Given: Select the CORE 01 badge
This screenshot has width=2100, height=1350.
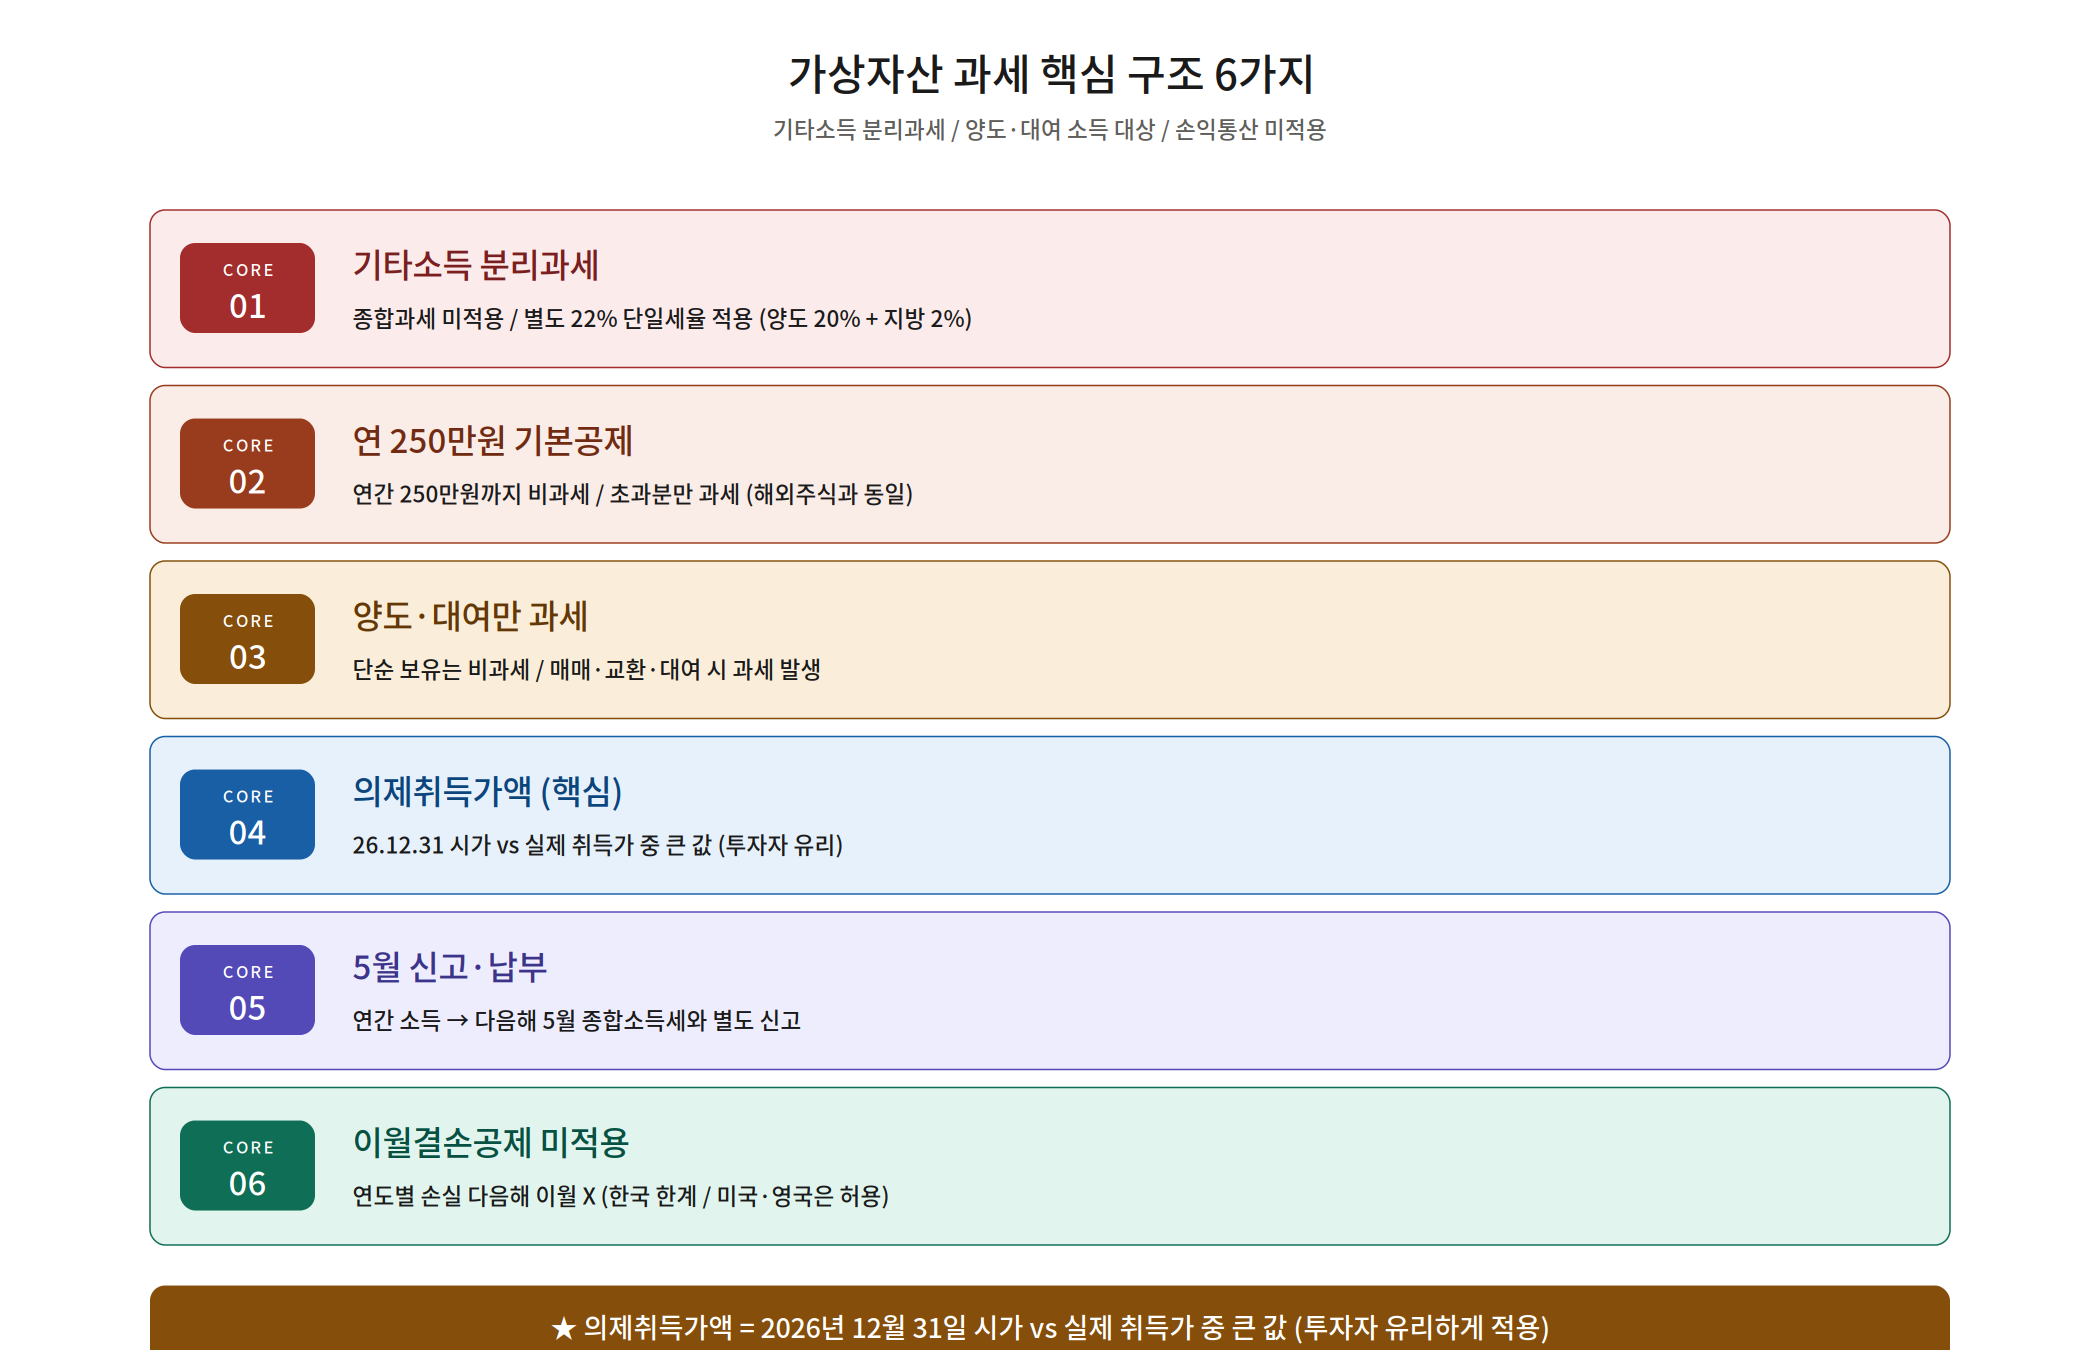Looking at the screenshot, I should (x=247, y=288).
